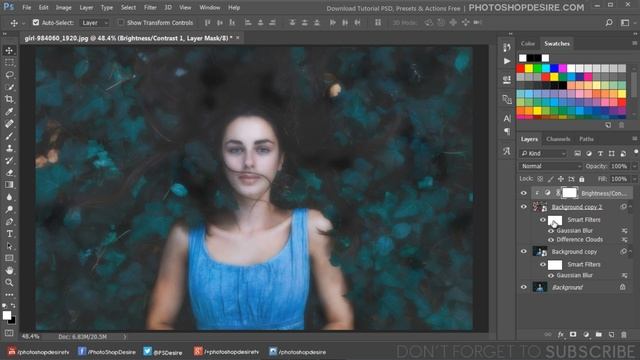Open the Paragraph panel icon
640x360 pixels.
coord(507,131)
